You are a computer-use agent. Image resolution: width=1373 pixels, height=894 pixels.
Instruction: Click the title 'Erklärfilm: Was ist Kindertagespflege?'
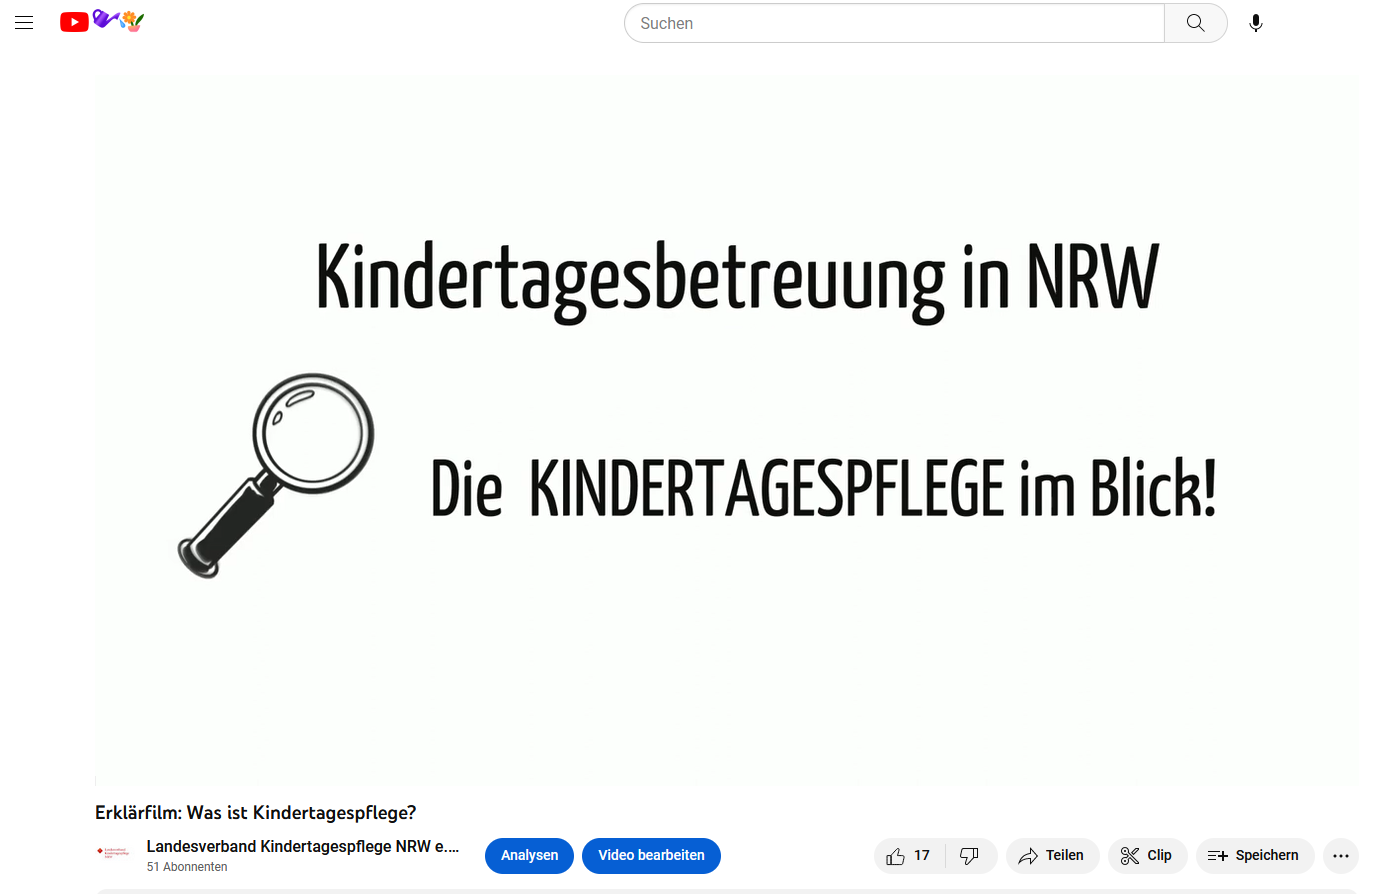pos(255,813)
